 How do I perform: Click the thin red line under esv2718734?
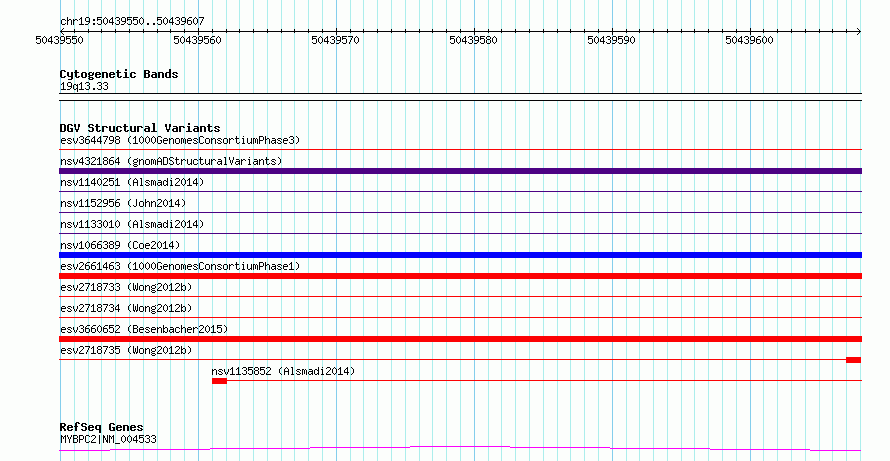[460, 317]
